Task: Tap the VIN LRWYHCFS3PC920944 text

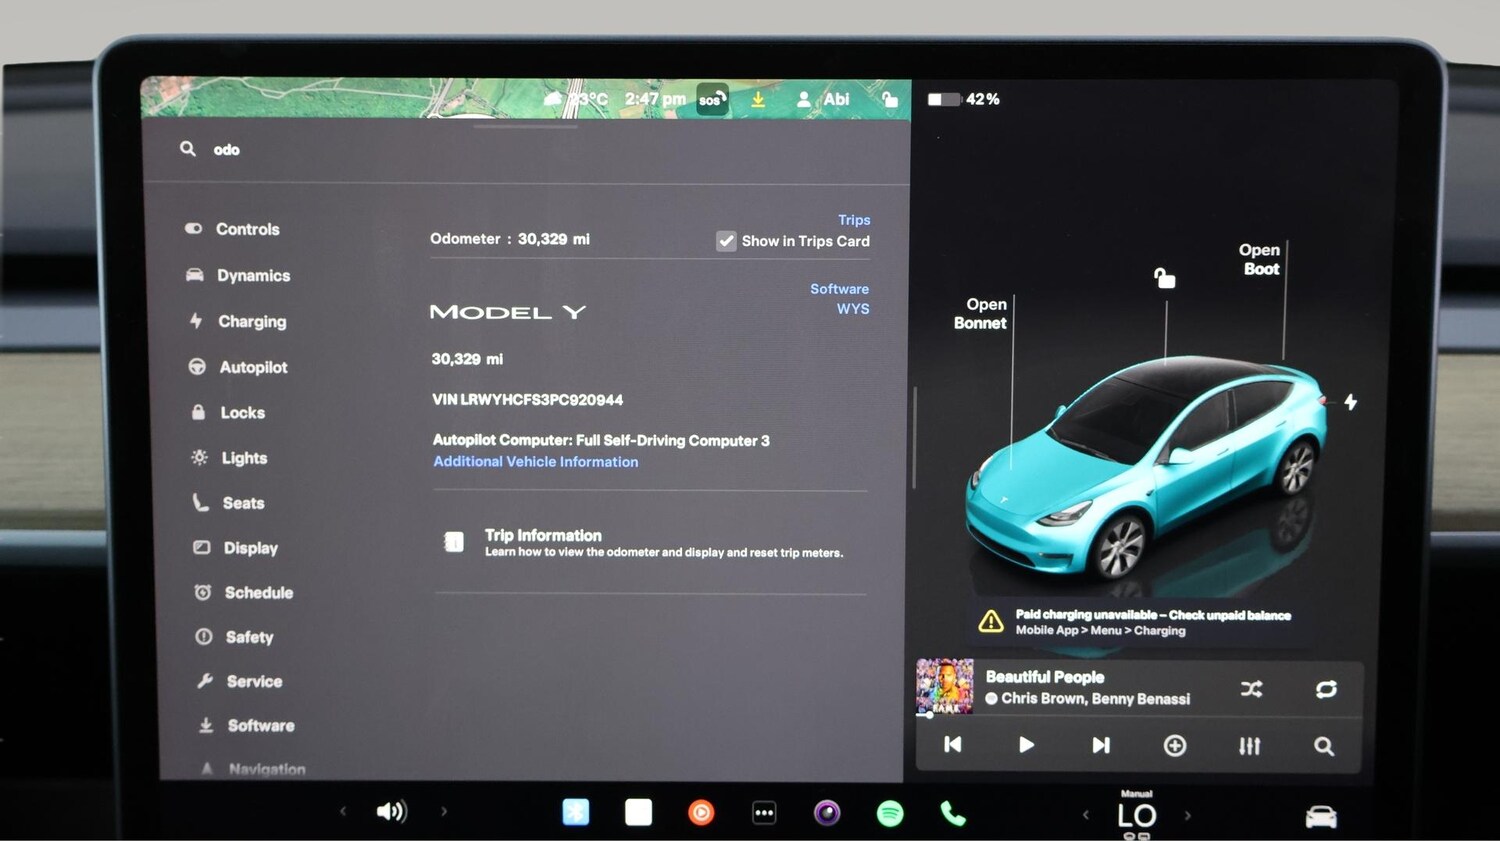Action: [527, 400]
